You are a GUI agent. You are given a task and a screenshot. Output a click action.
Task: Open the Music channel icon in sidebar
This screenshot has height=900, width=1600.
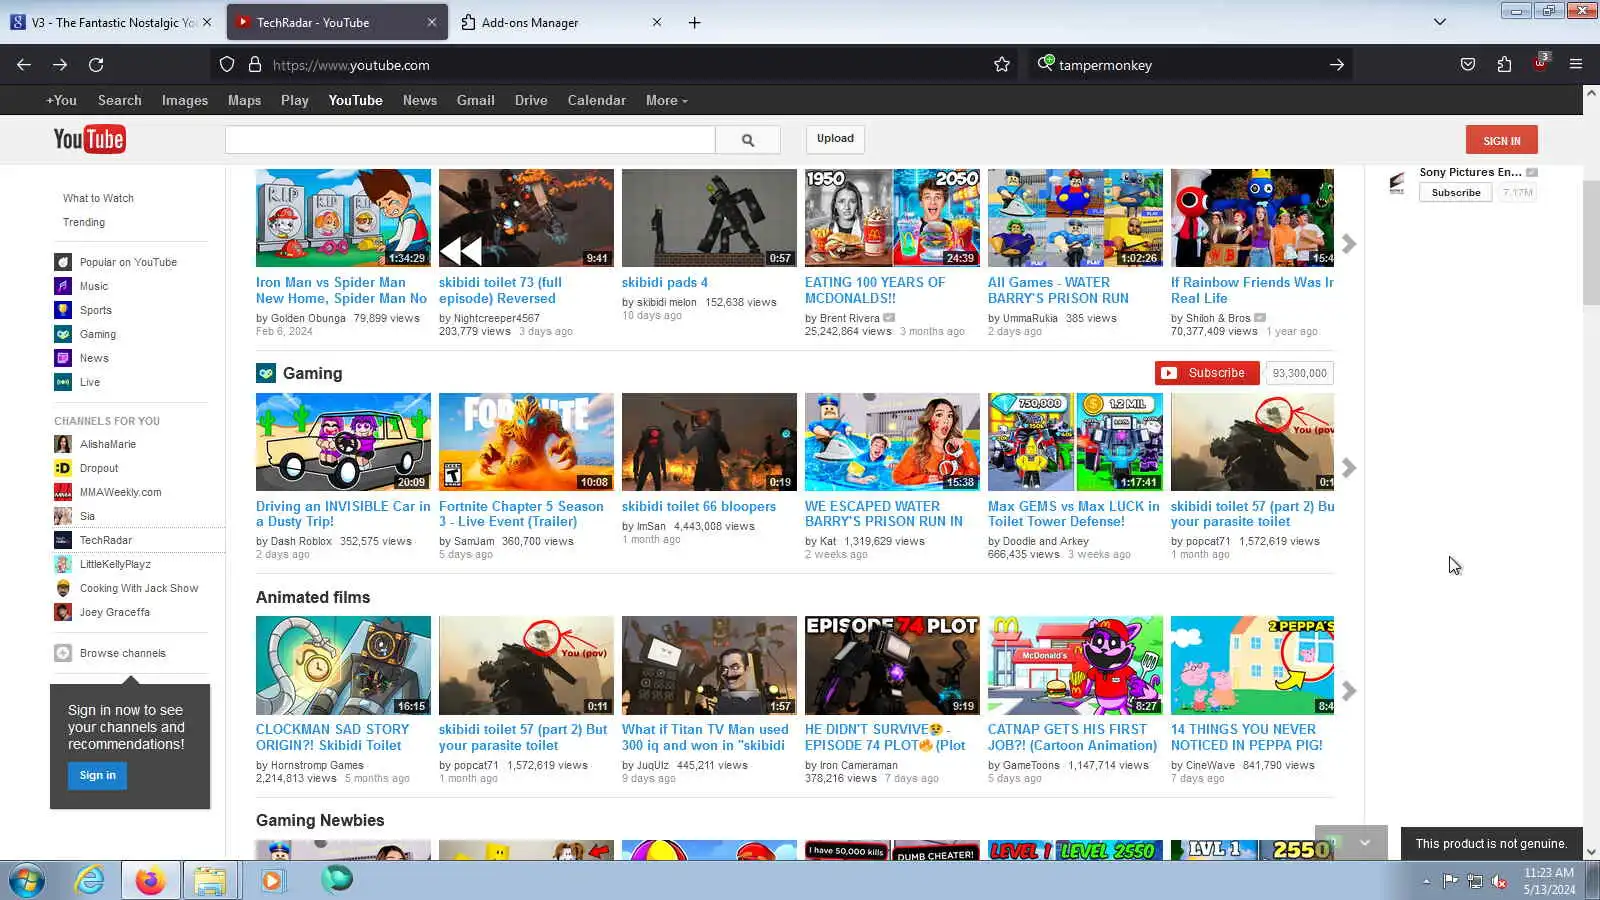pos(63,286)
